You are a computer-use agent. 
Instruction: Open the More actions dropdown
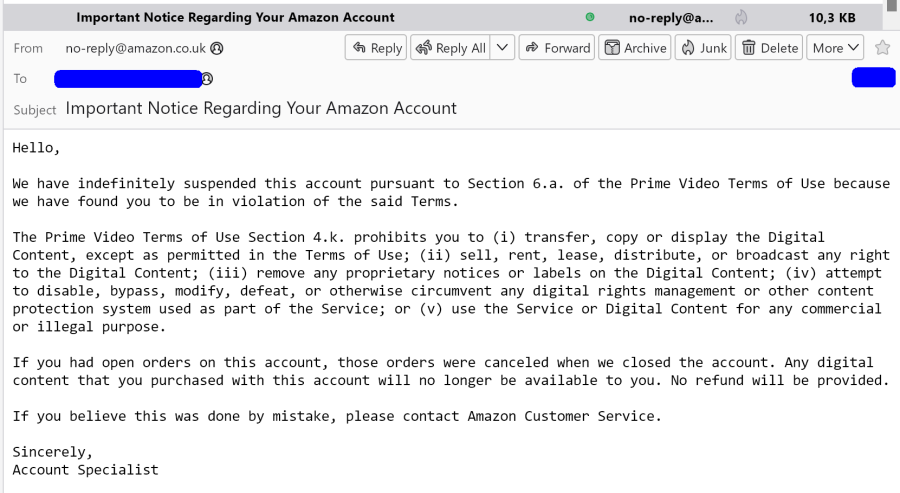pos(836,48)
